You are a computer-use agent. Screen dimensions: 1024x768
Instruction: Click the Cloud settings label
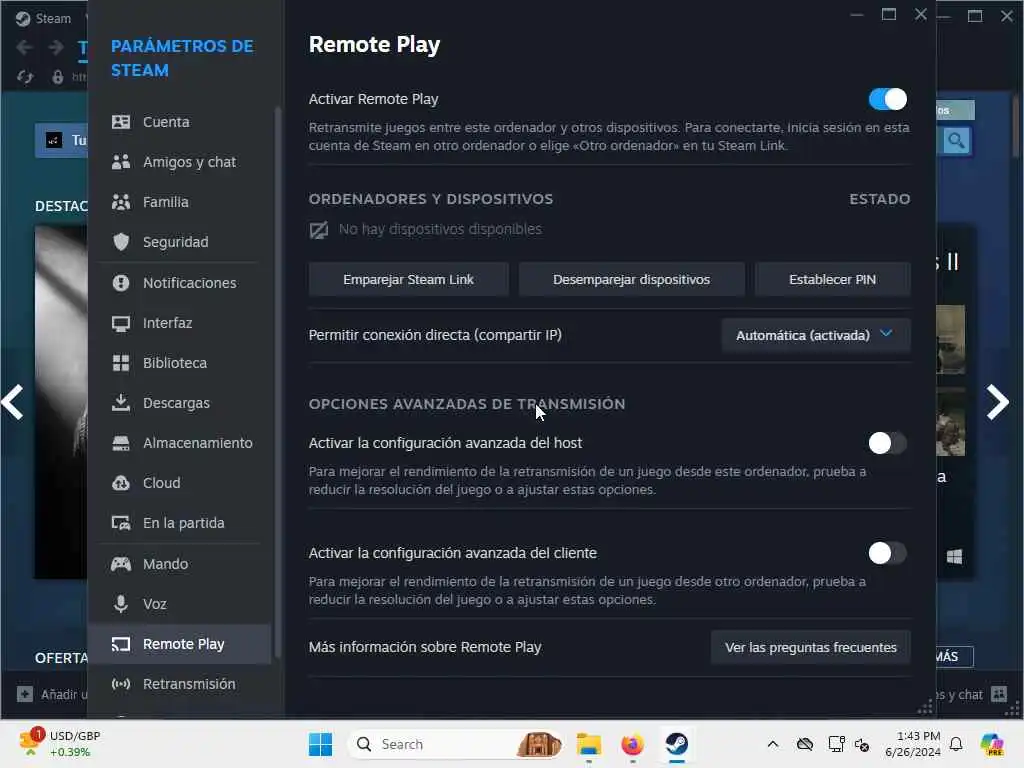(162, 483)
